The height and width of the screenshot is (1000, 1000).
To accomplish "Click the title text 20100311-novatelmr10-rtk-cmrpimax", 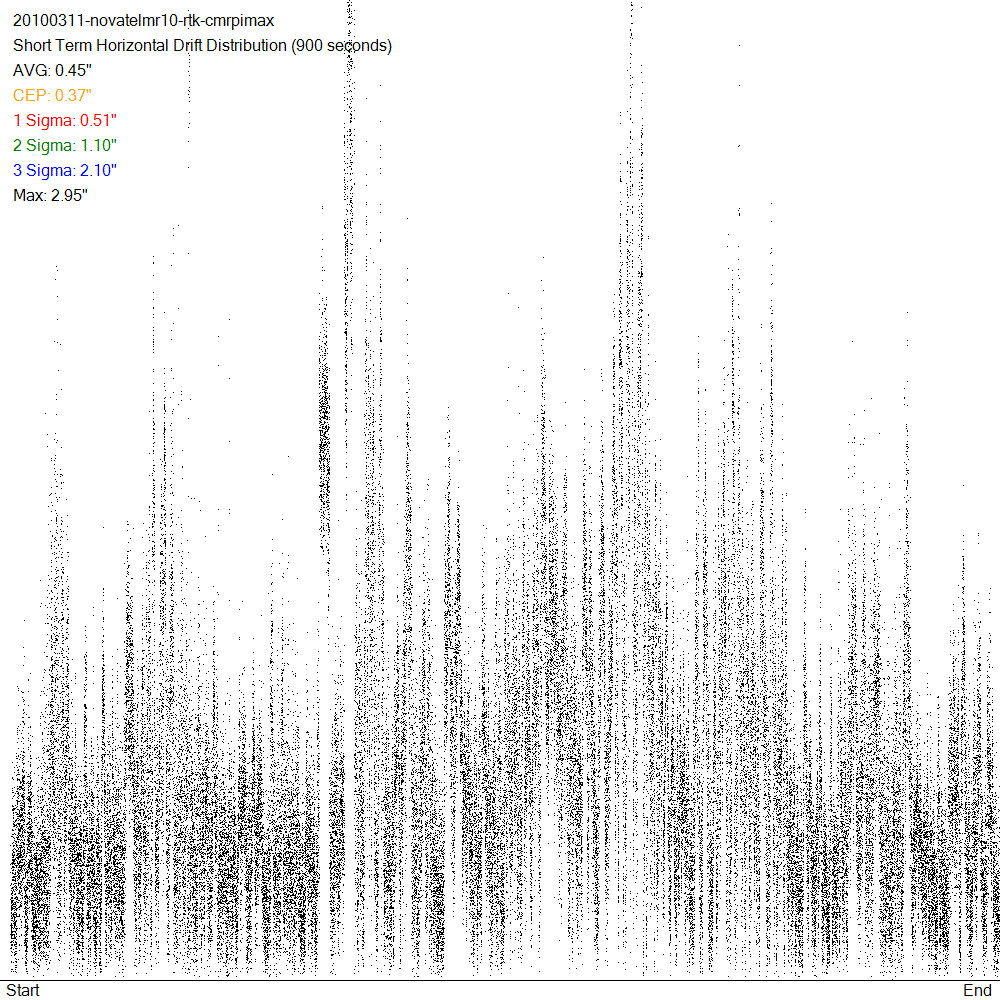I will click(143, 21).
